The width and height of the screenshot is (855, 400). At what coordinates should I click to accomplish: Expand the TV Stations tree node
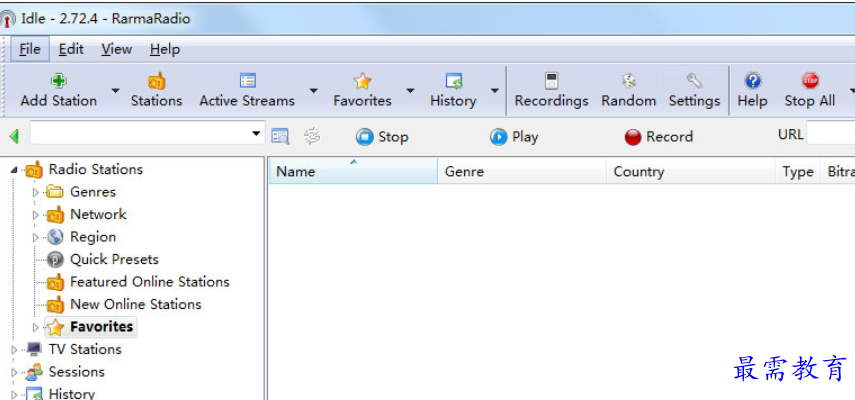(14, 349)
